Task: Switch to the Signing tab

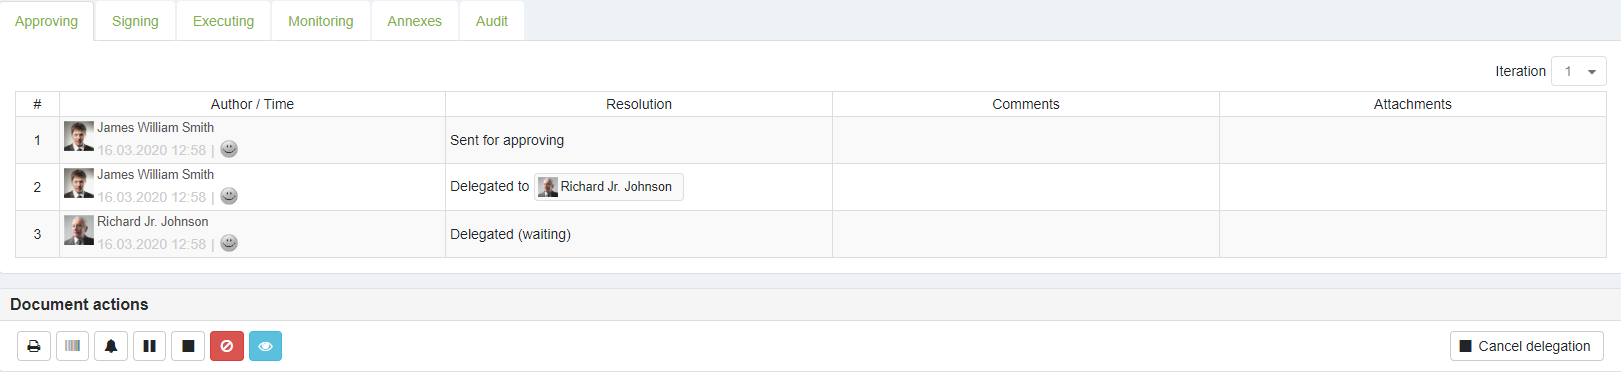Action: (135, 21)
